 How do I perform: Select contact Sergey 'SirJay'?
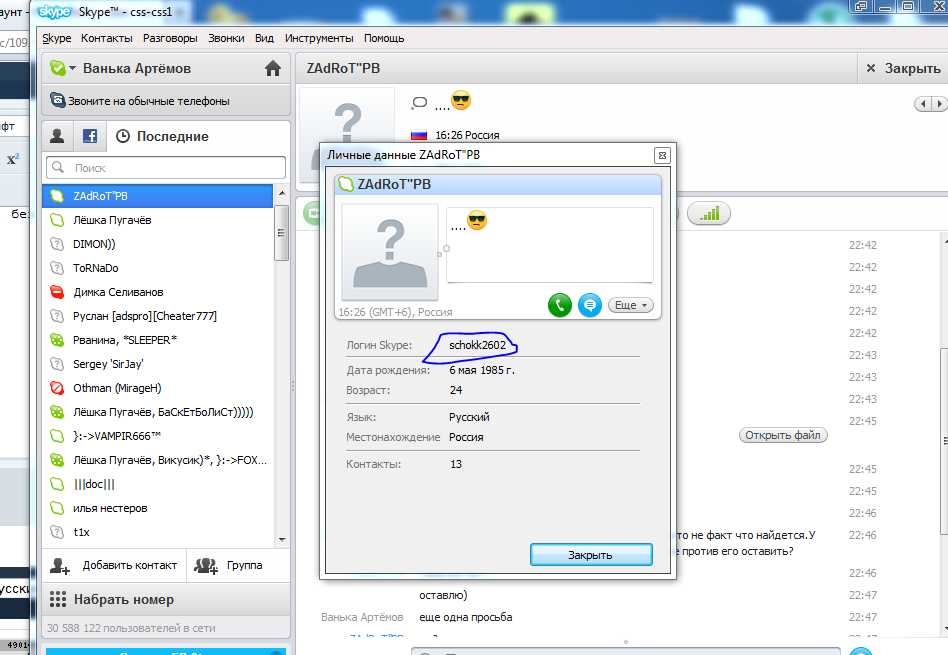[x=158, y=364]
